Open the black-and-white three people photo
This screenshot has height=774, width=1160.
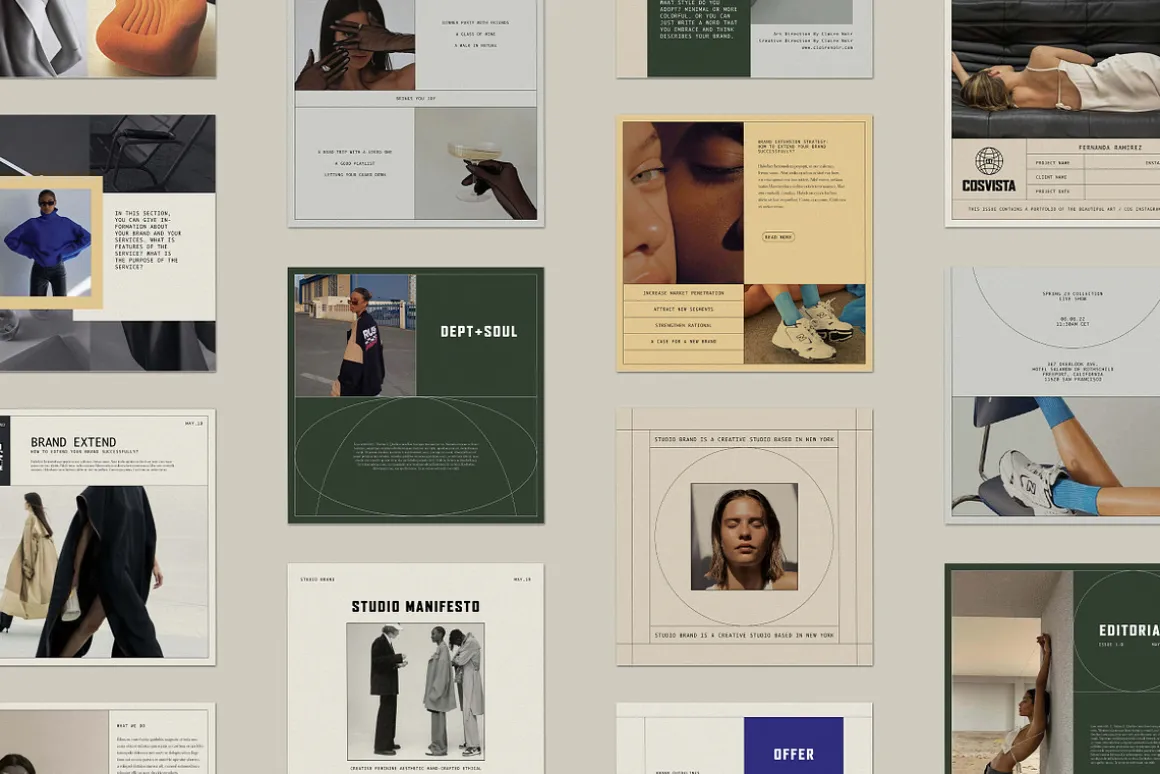pos(415,691)
